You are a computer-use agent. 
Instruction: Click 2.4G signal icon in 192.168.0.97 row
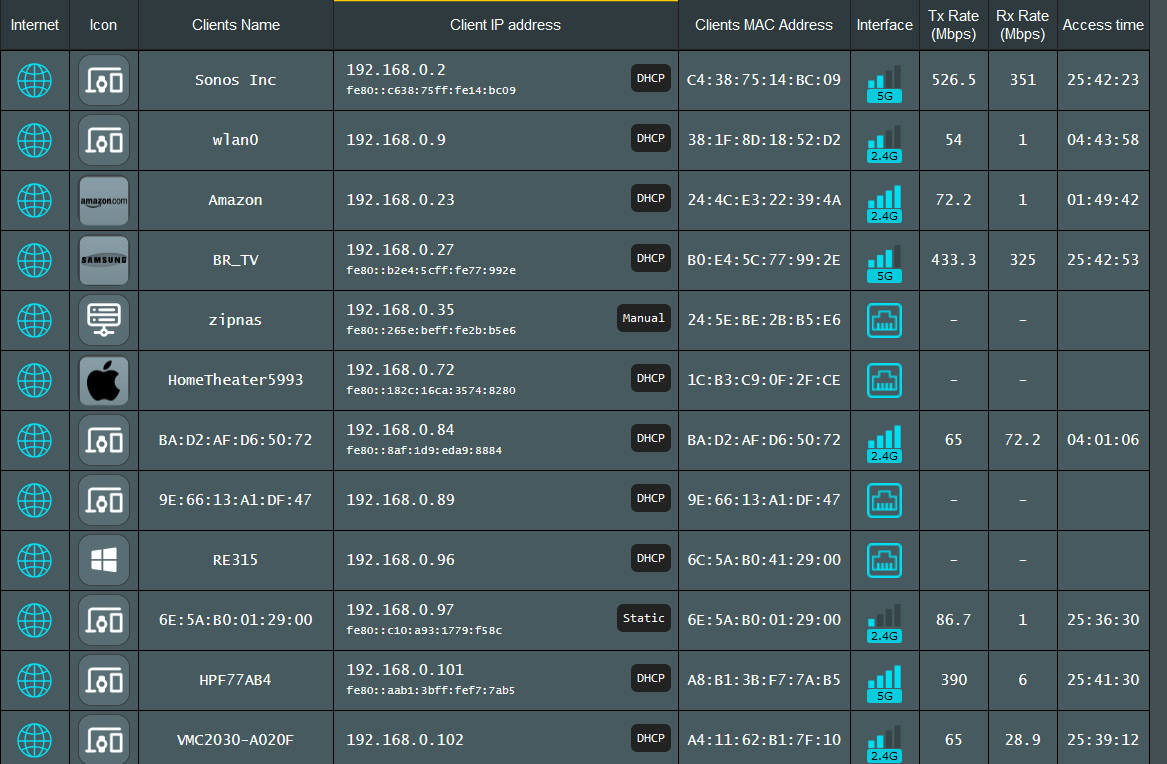click(x=884, y=624)
